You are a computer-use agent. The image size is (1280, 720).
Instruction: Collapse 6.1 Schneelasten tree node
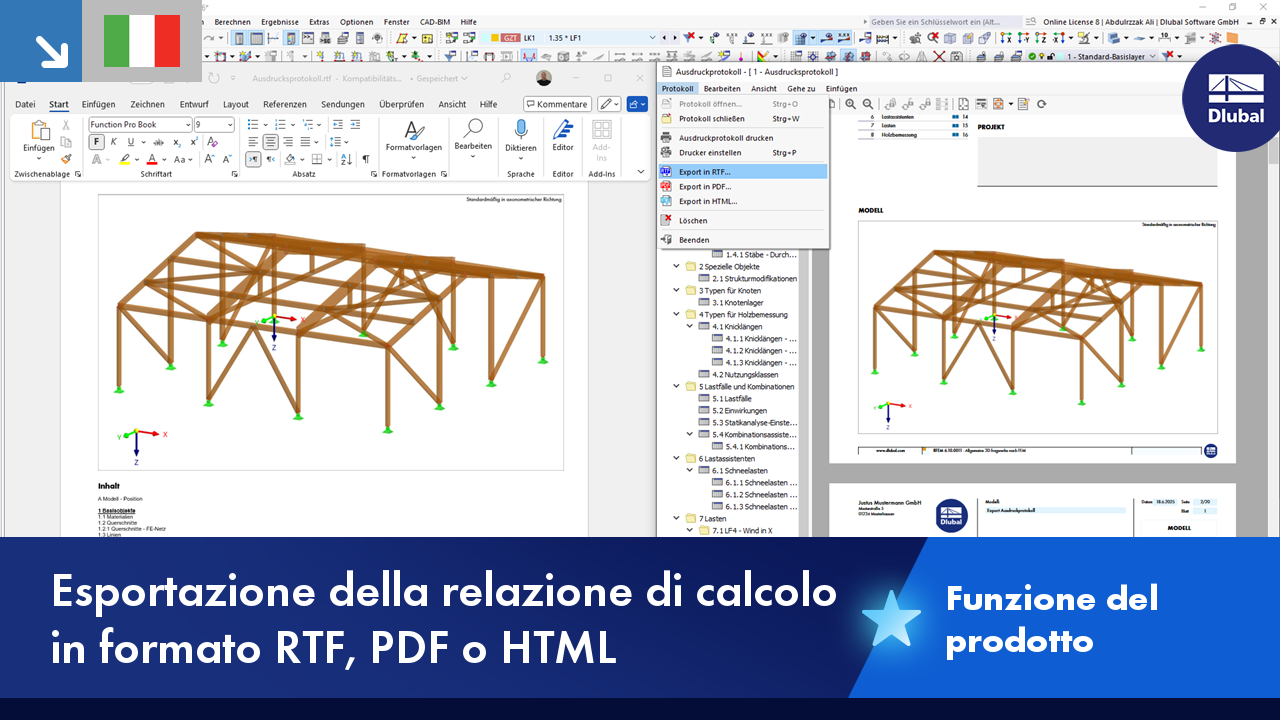[x=690, y=471]
